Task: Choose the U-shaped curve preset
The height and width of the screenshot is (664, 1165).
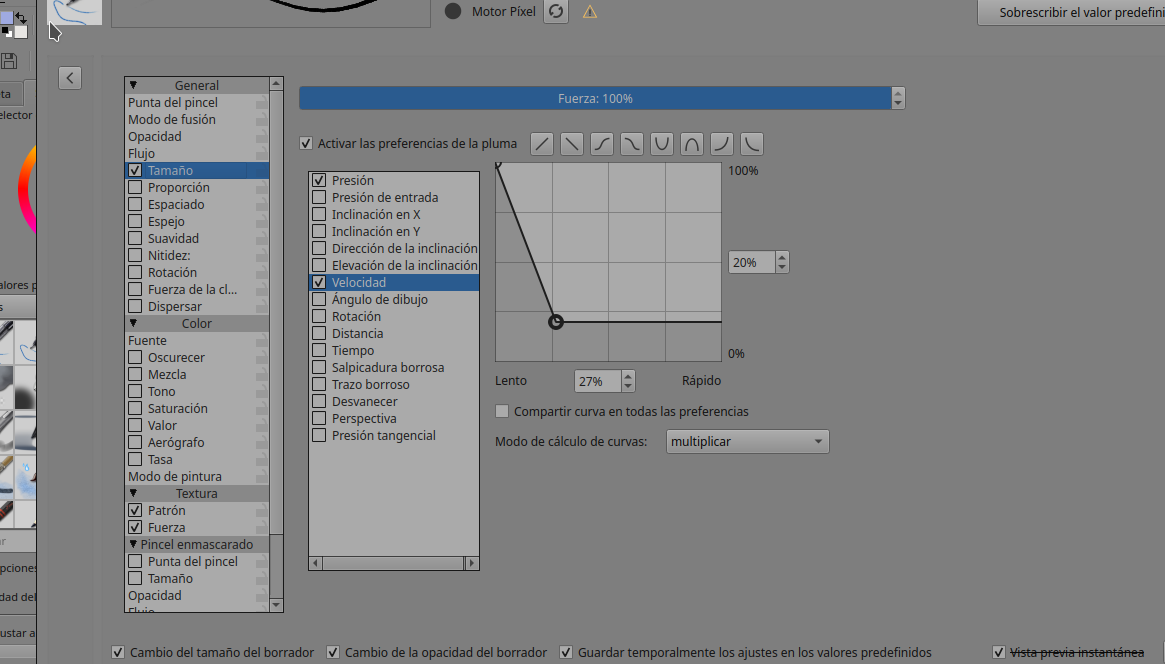Action: tap(661, 144)
